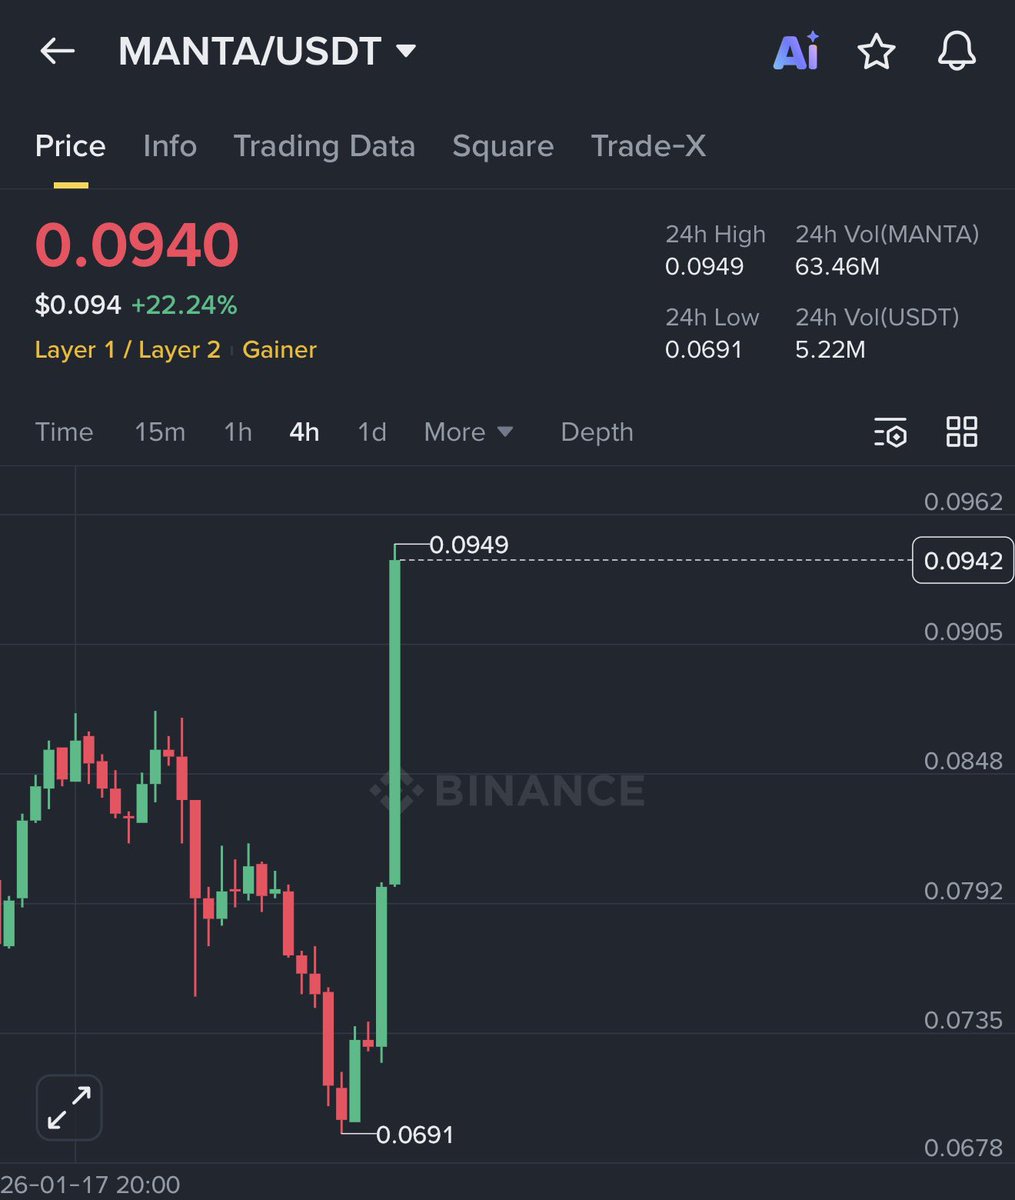This screenshot has height=1200, width=1015.
Task: Add MANTA/USDT to favorites with star
Action: click(876, 51)
